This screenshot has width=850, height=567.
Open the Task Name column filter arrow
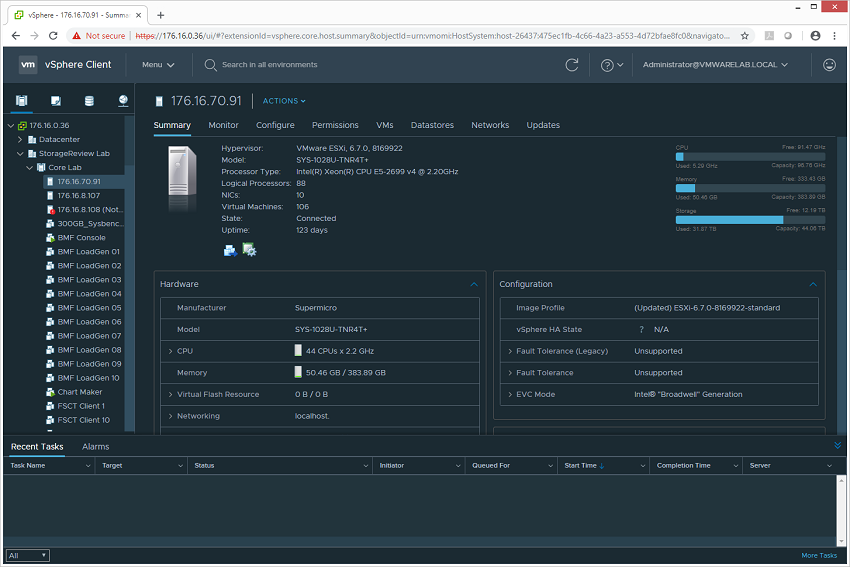click(x=88, y=466)
